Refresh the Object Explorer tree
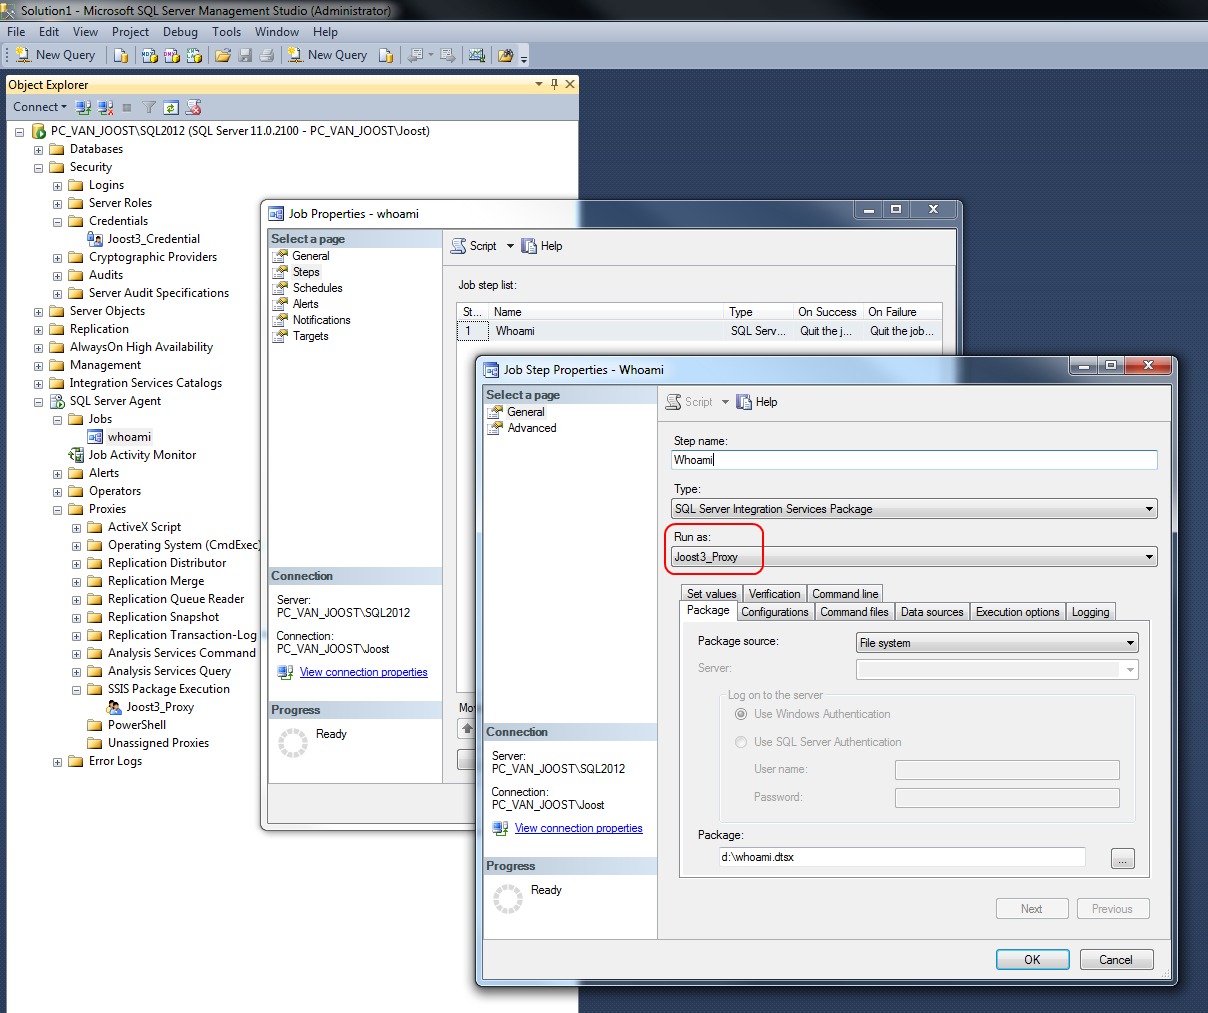The height and width of the screenshot is (1013, 1208). pos(171,106)
